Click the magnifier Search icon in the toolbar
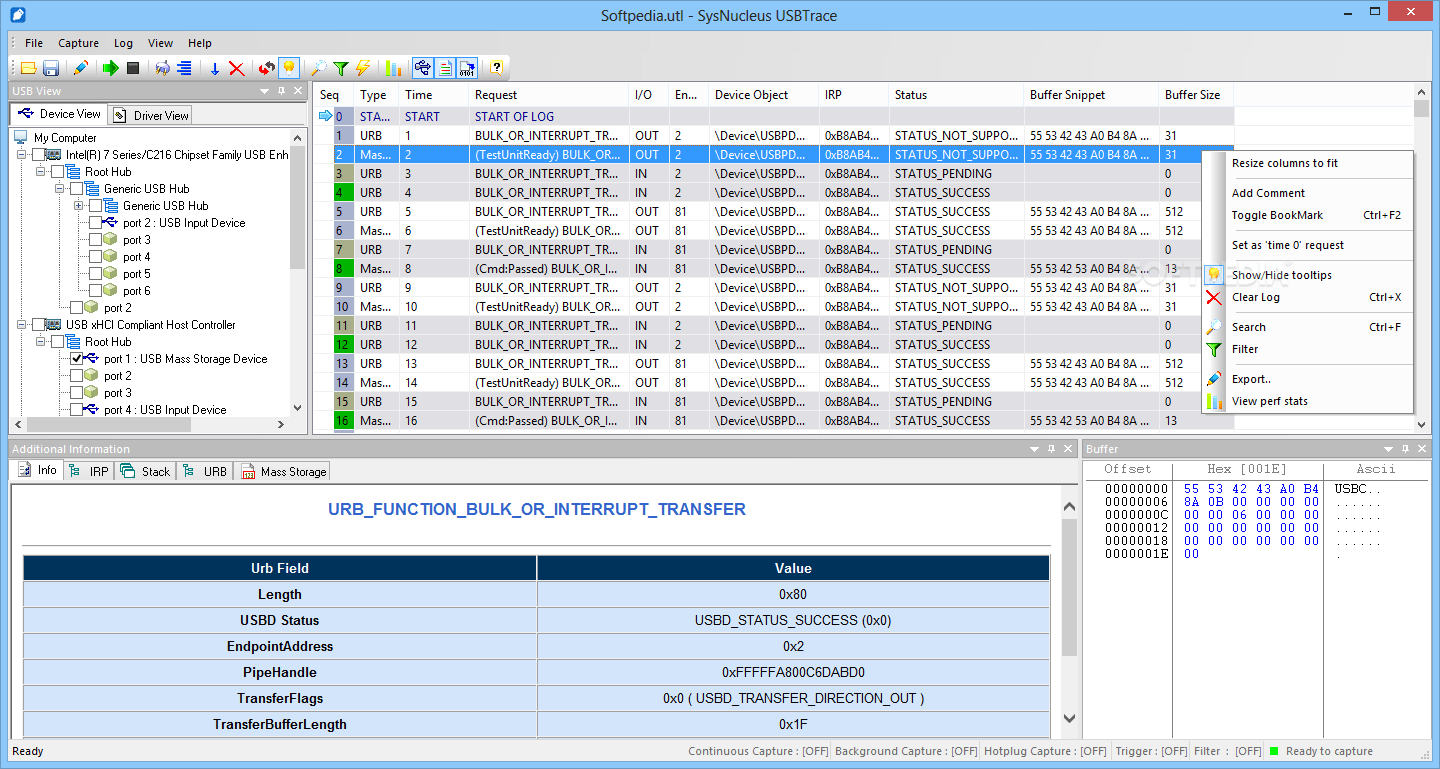The width and height of the screenshot is (1440, 769). [x=318, y=68]
